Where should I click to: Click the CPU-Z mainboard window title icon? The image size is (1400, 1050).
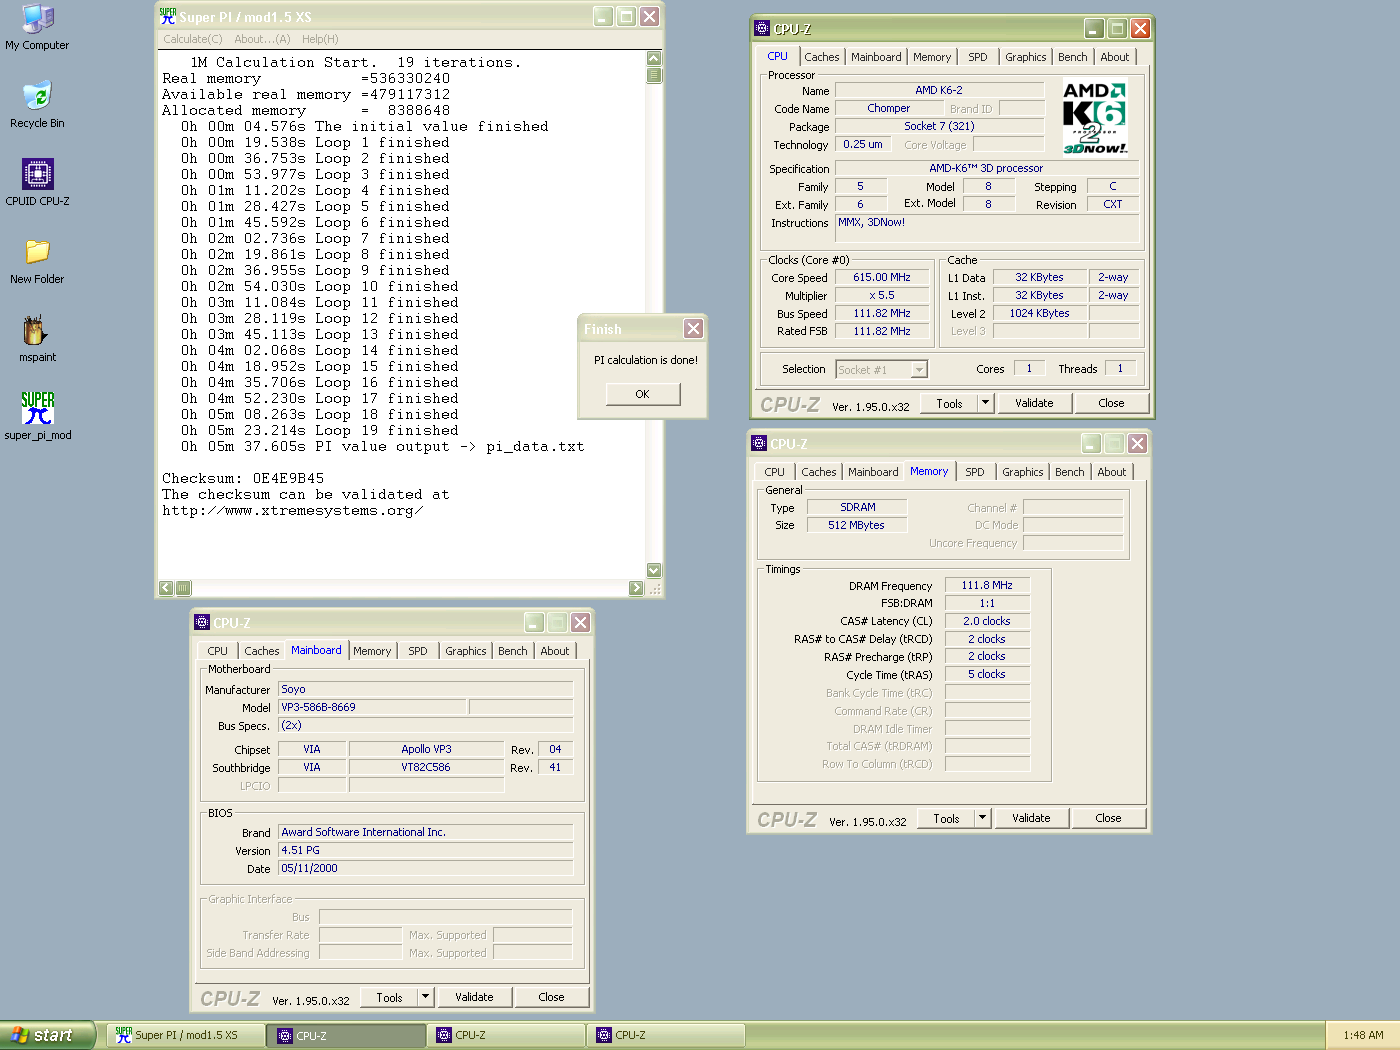(x=202, y=623)
